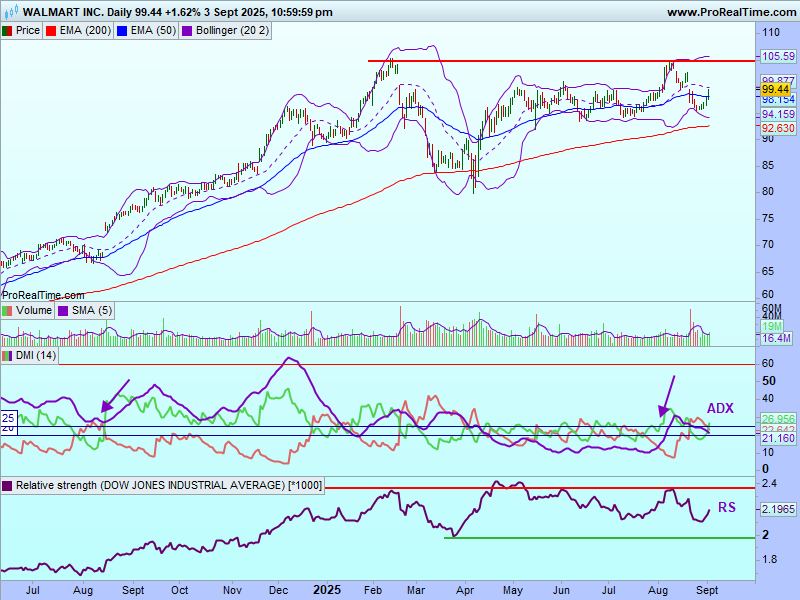800x600 pixels.
Task: Click the 2025 year label on time axis
Action: tap(327, 590)
